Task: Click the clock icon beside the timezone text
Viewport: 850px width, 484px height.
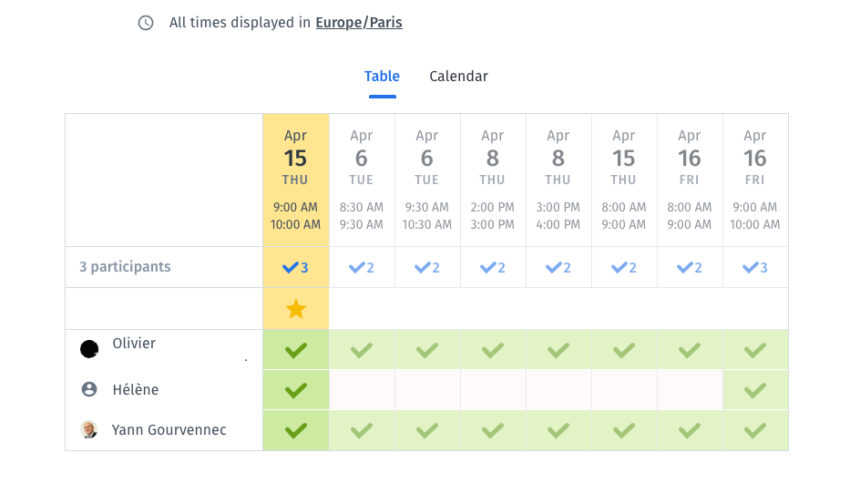Action: tap(145, 23)
